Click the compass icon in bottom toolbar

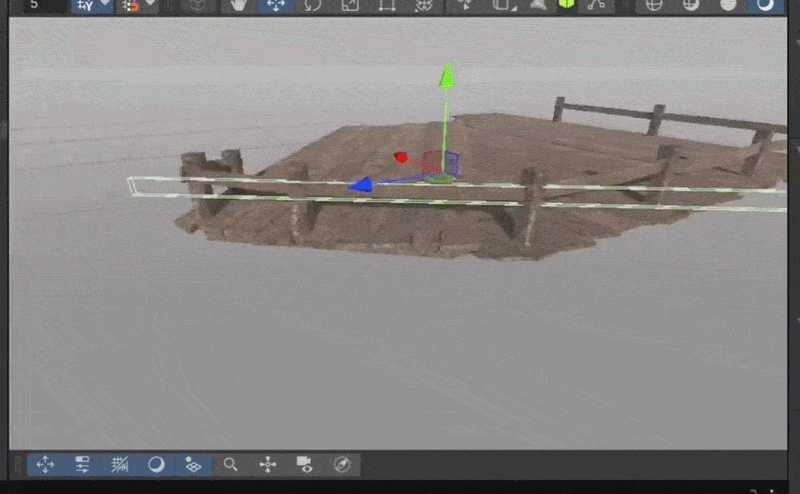tap(342, 464)
